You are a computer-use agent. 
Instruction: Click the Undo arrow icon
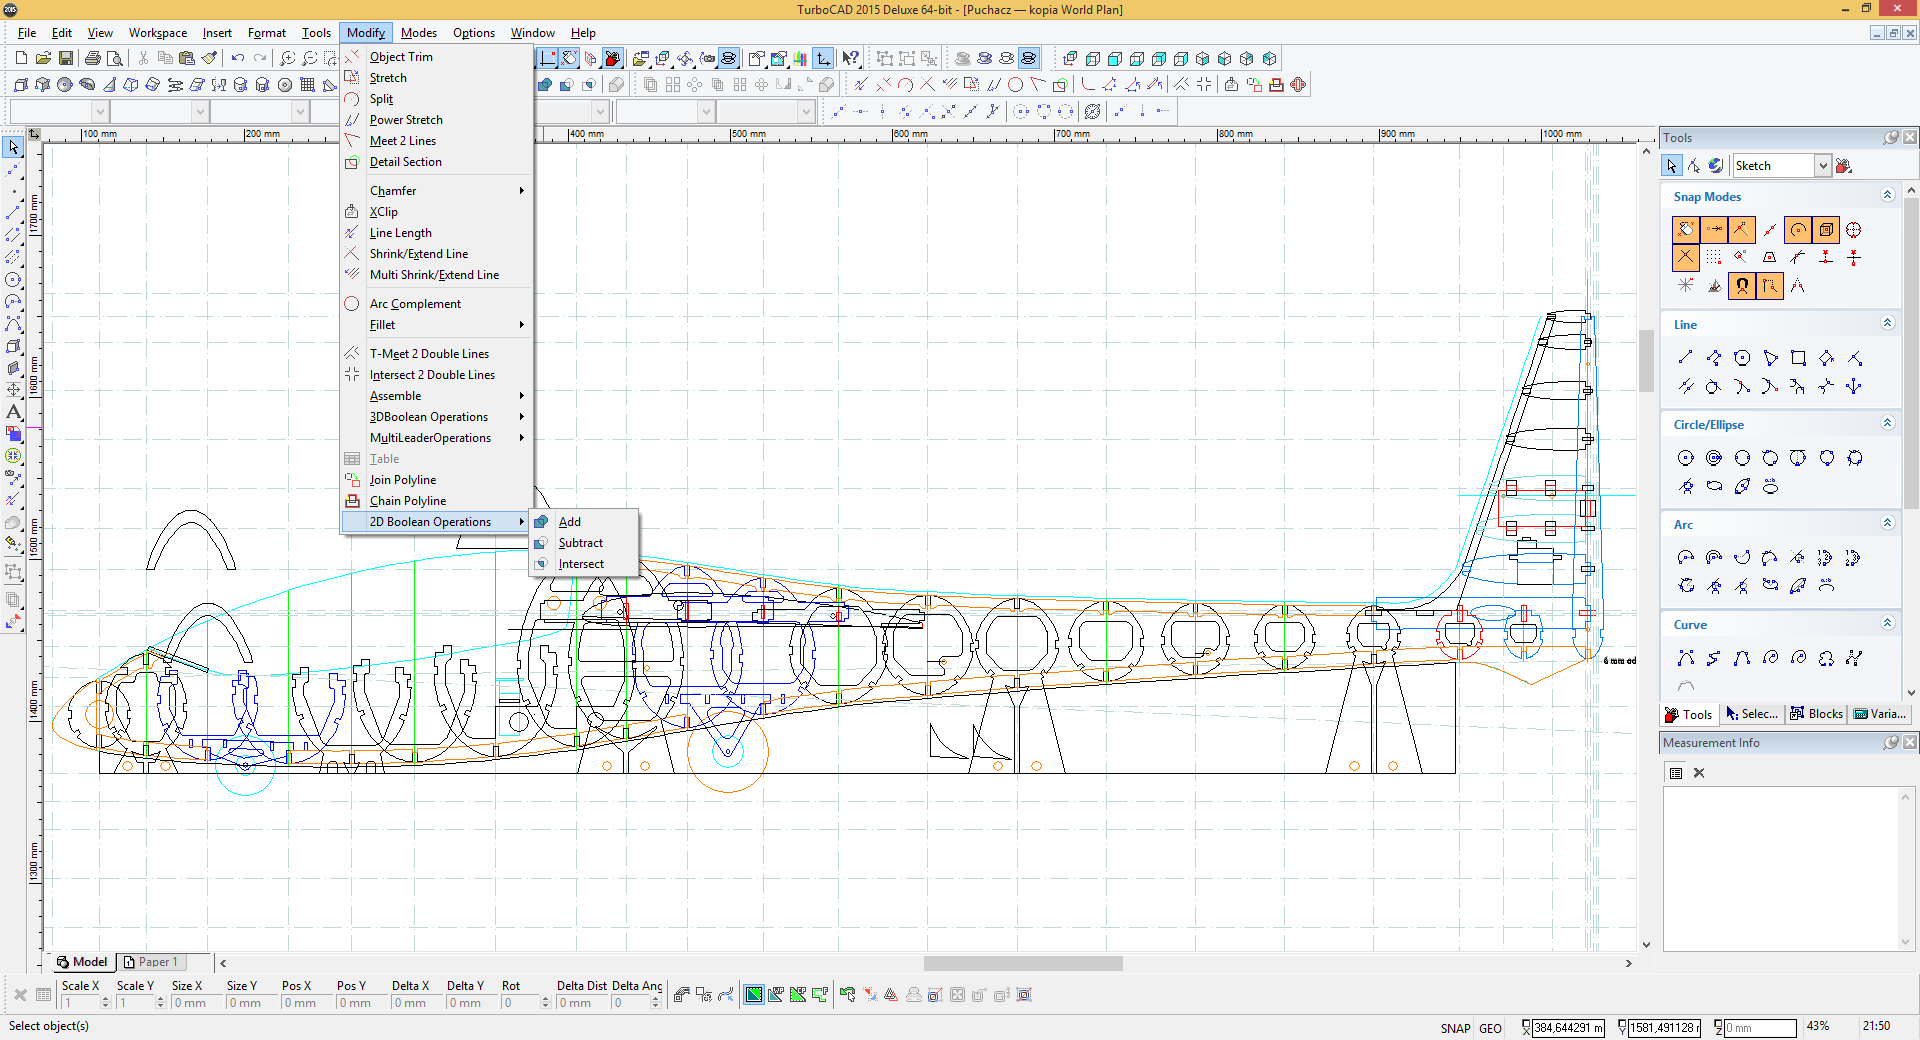coord(238,58)
